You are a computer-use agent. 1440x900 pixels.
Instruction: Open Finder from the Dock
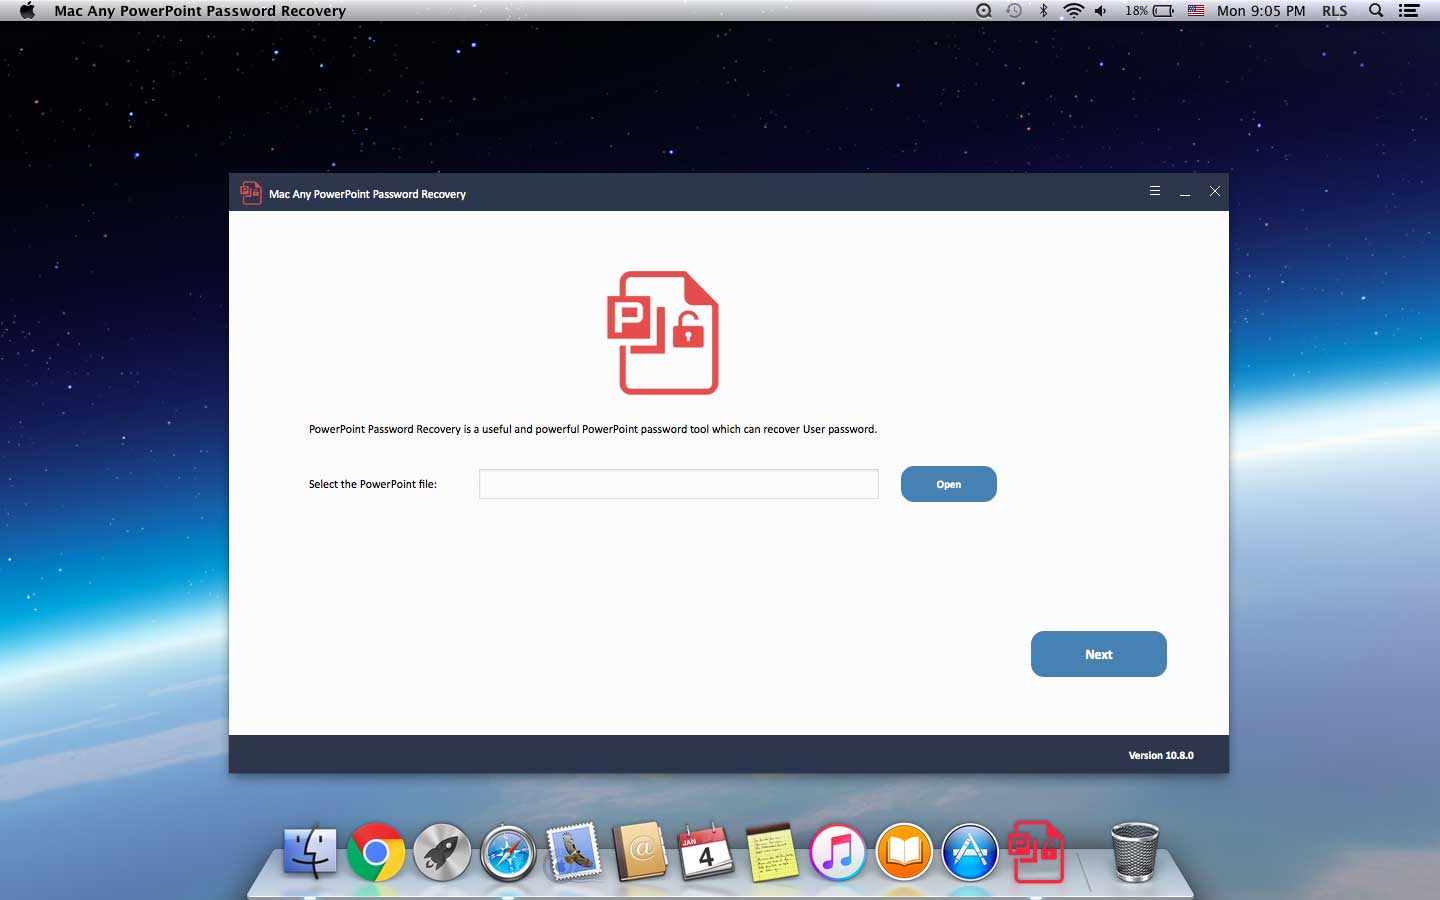[310, 851]
